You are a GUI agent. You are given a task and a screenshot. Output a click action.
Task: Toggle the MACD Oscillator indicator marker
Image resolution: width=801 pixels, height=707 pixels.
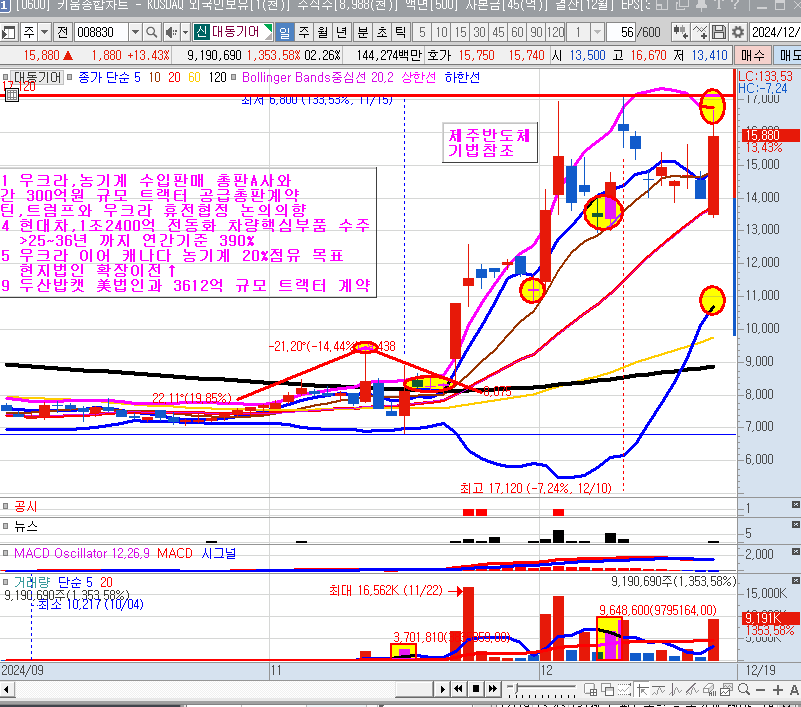(x=7, y=553)
